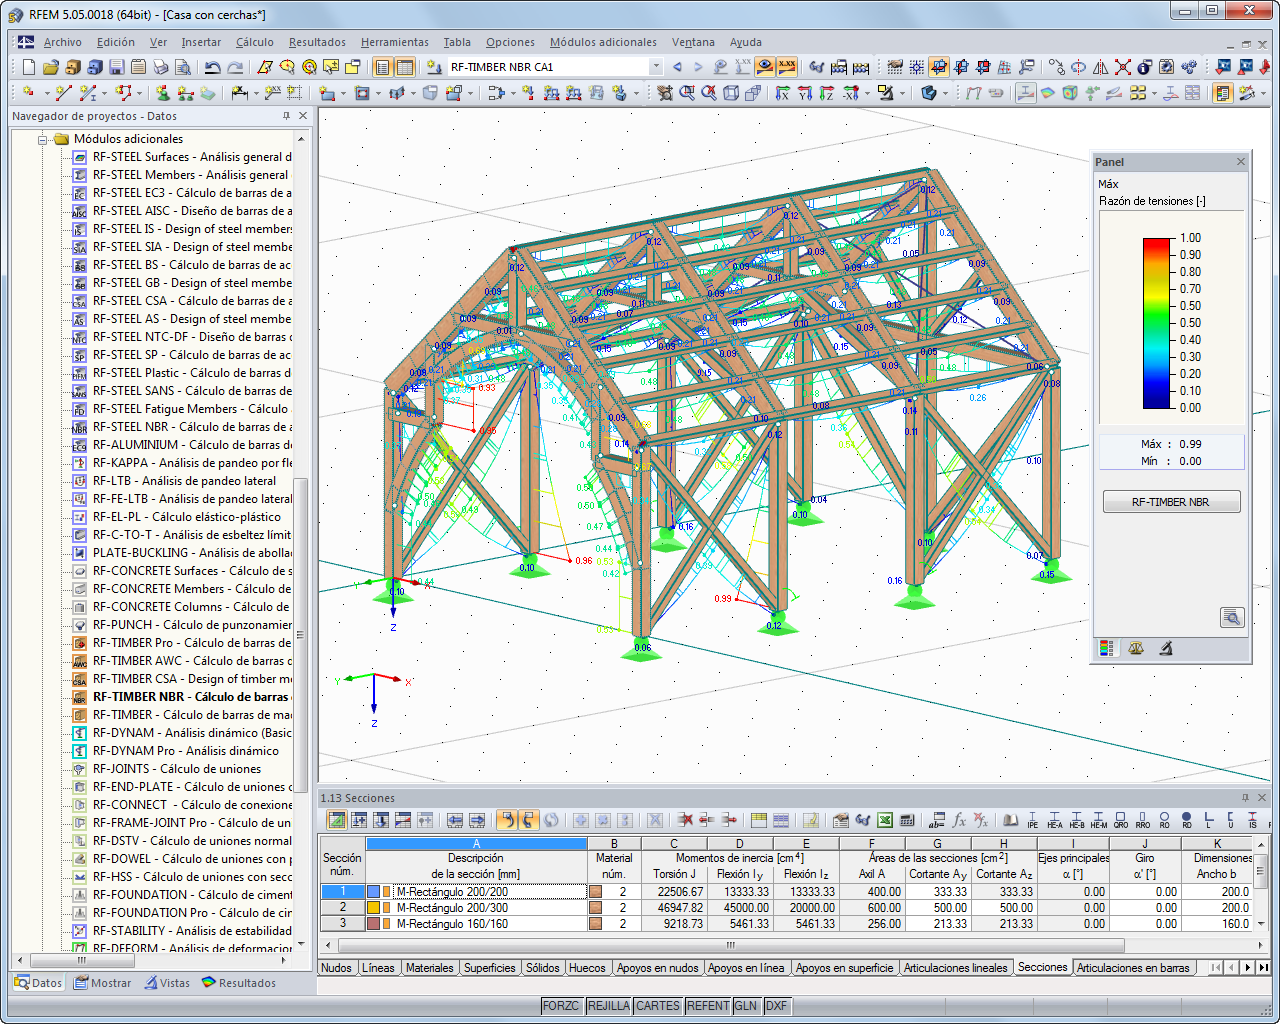Screen dimensions: 1280x1024
Task: Toggle DXF in status bar
Action: 776,1006
